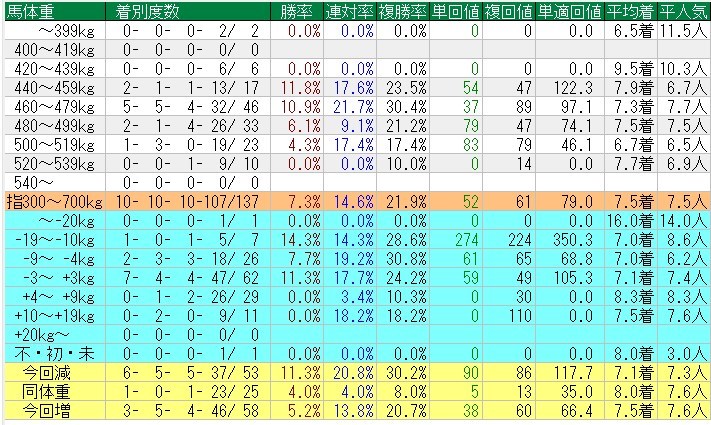Click the -19～-10kg row label

click(x=60, y=241)
